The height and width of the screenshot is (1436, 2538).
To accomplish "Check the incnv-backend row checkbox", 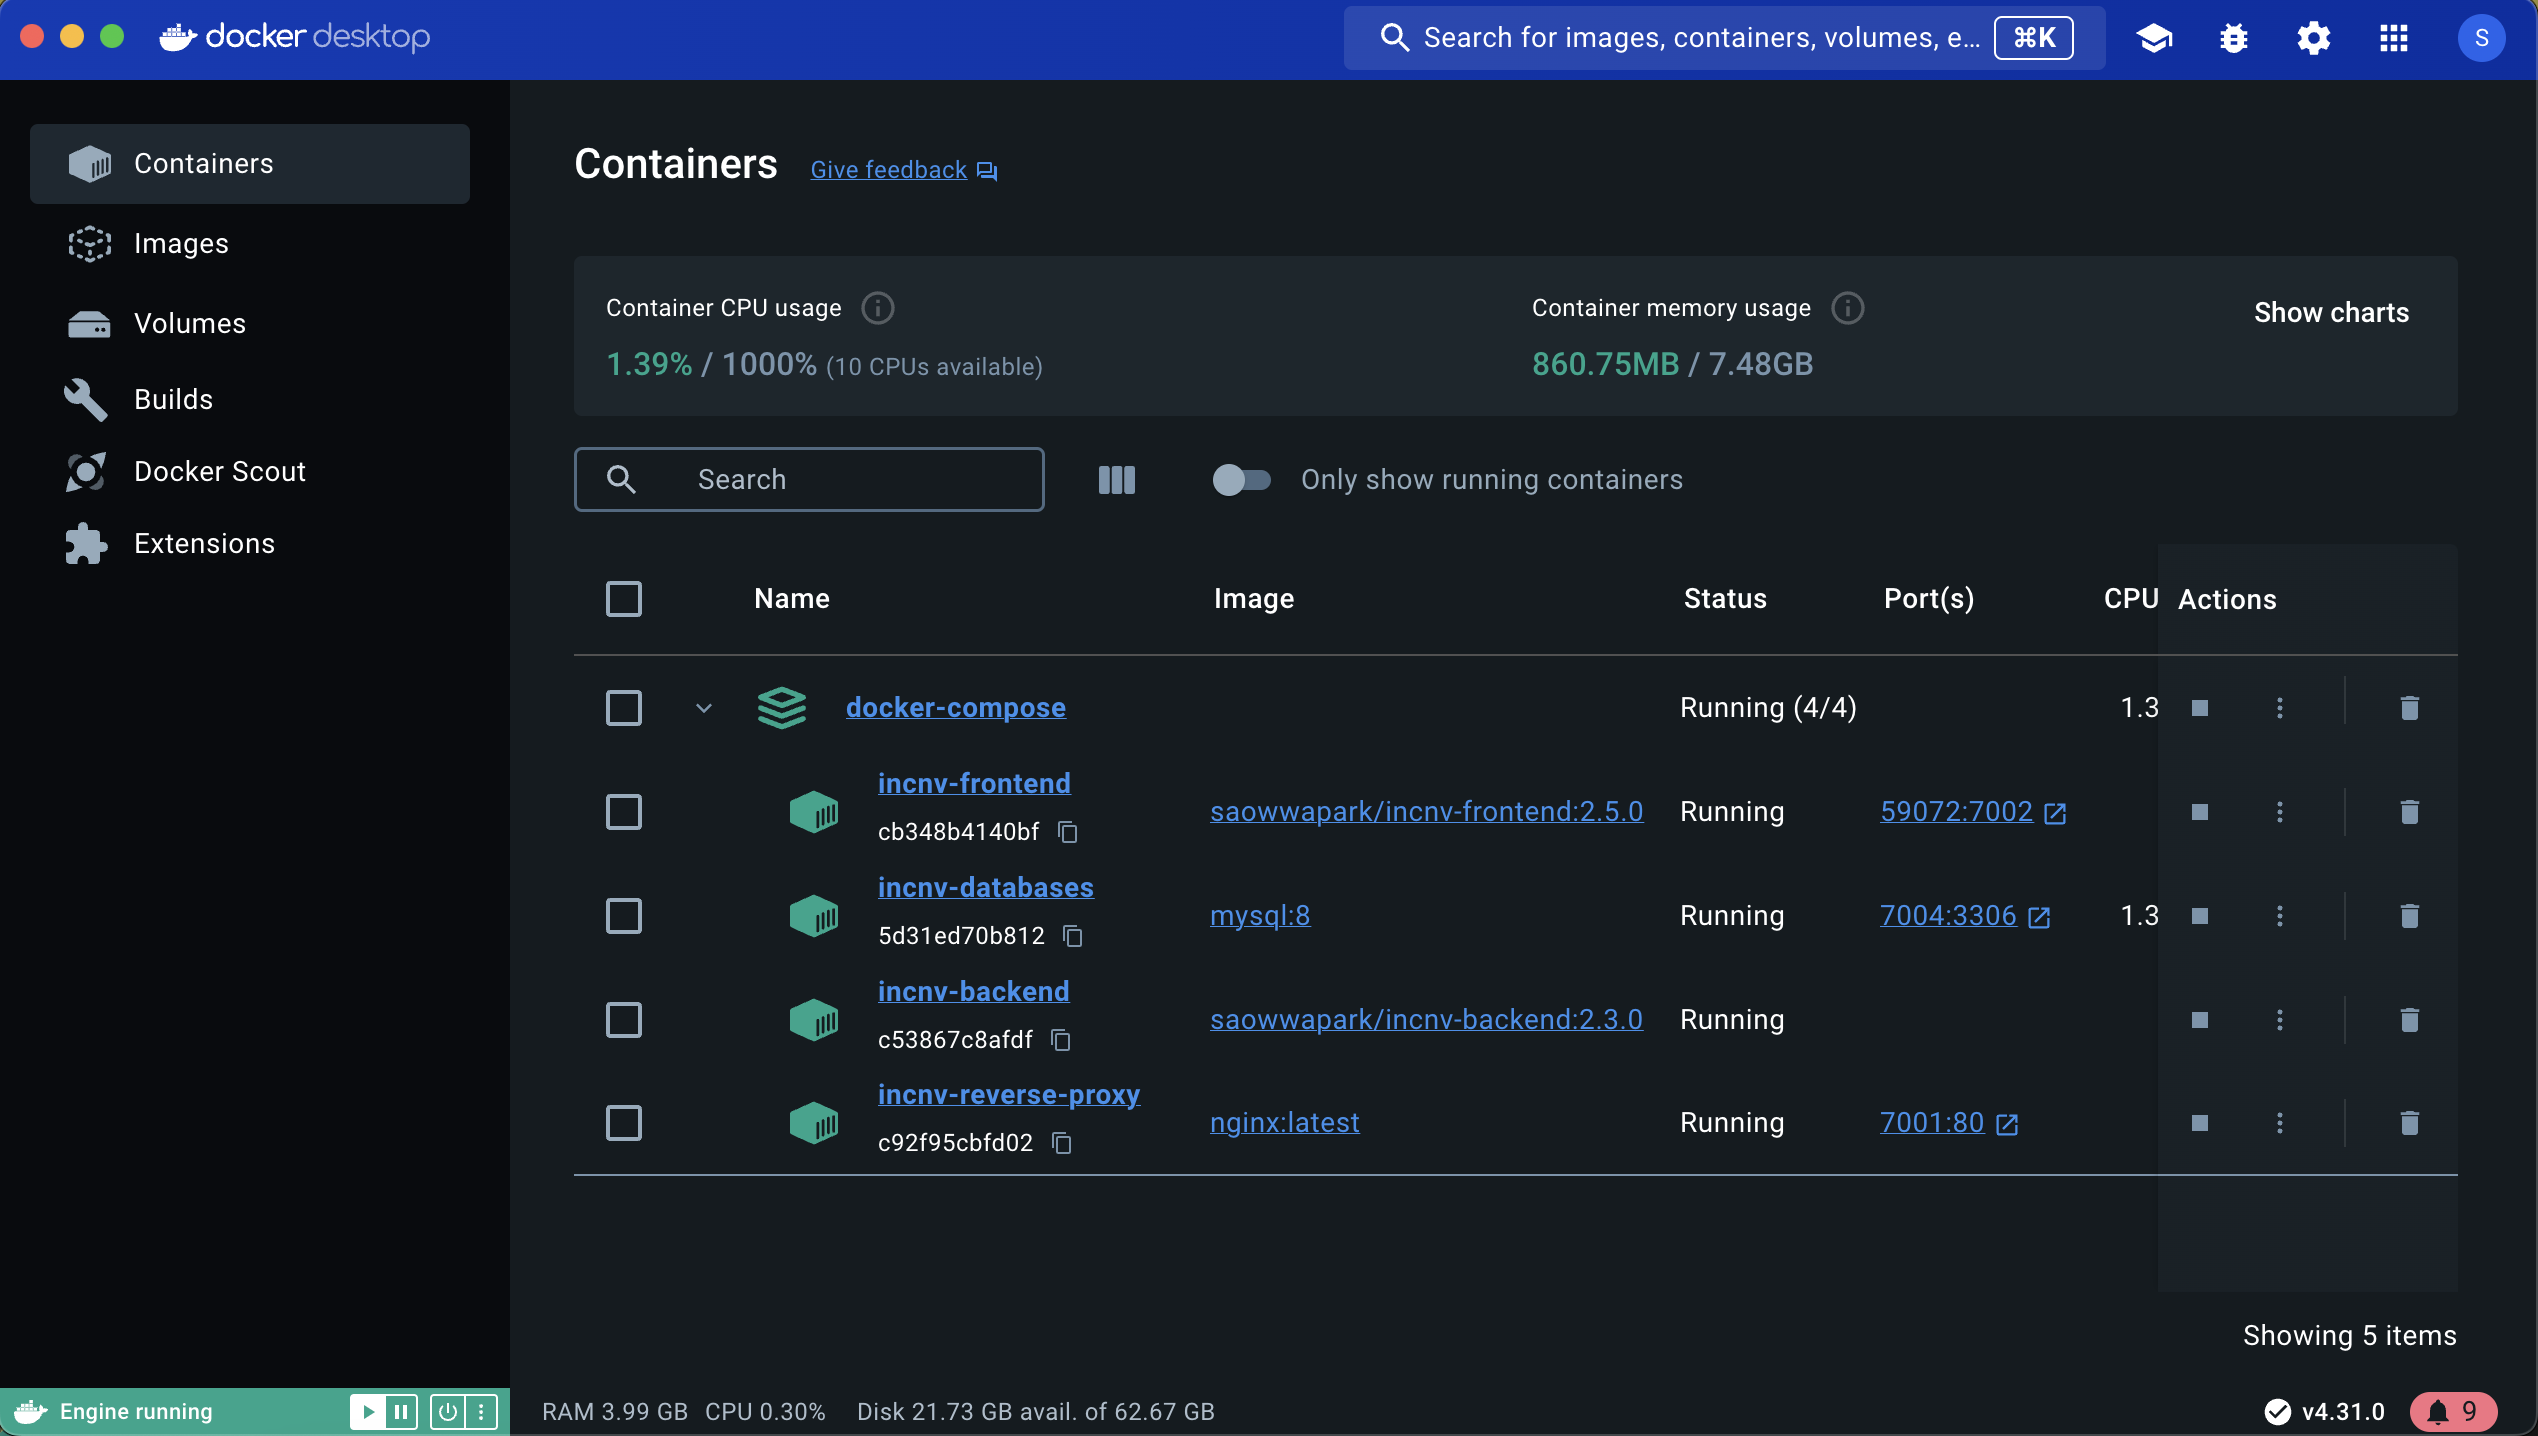I will (623, 1020).
